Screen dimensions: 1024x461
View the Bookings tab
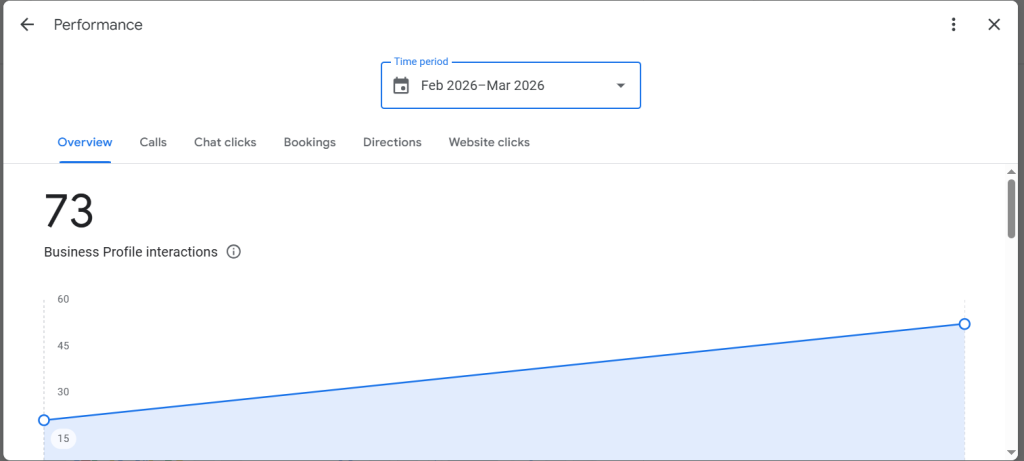click(x=309, y=142)
